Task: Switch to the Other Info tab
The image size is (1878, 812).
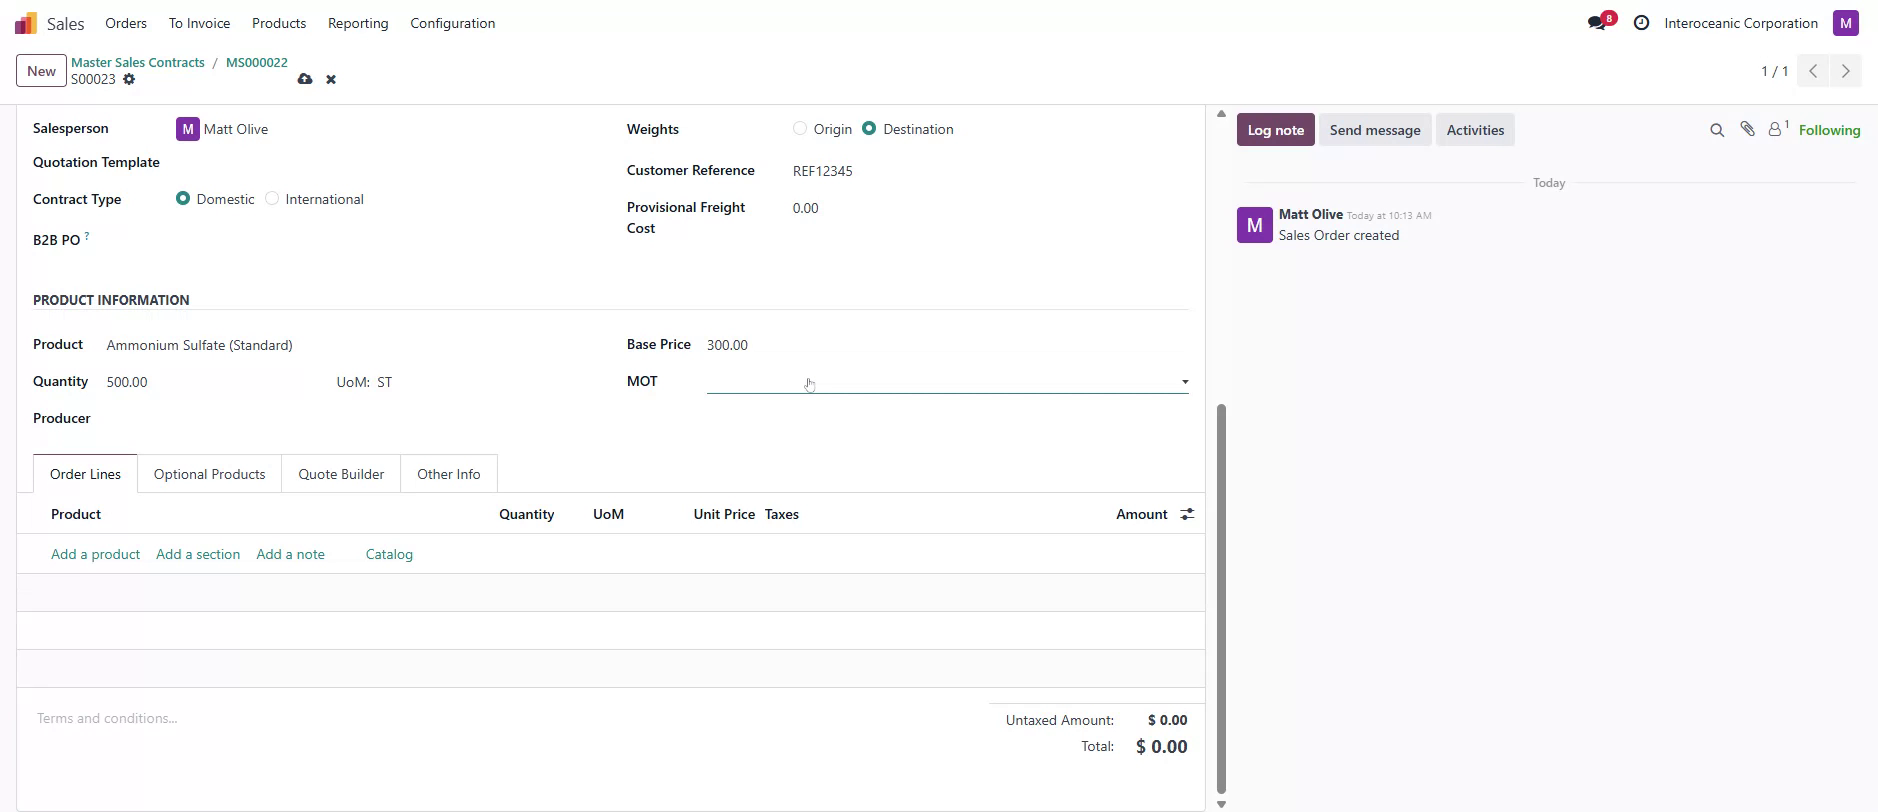Action: click(449, 474)
